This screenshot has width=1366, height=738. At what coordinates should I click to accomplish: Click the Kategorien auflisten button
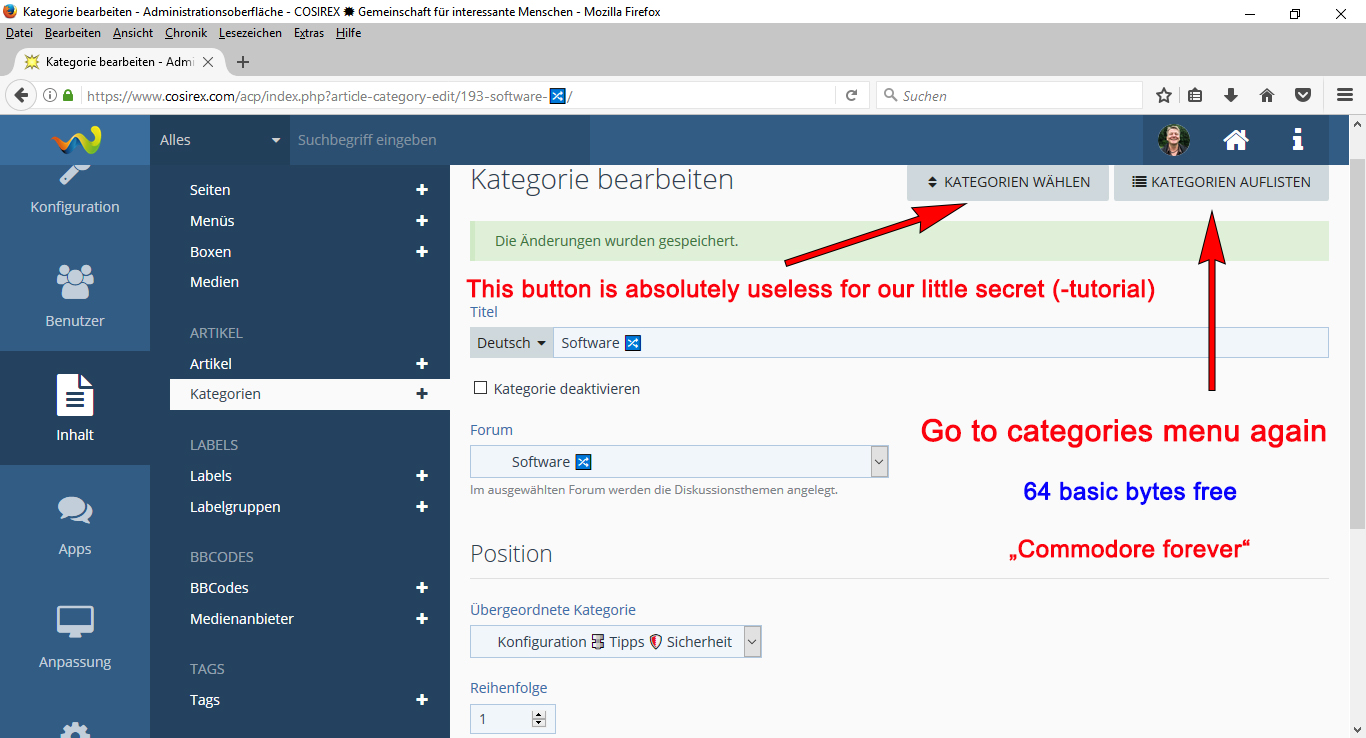point(1221,183)
